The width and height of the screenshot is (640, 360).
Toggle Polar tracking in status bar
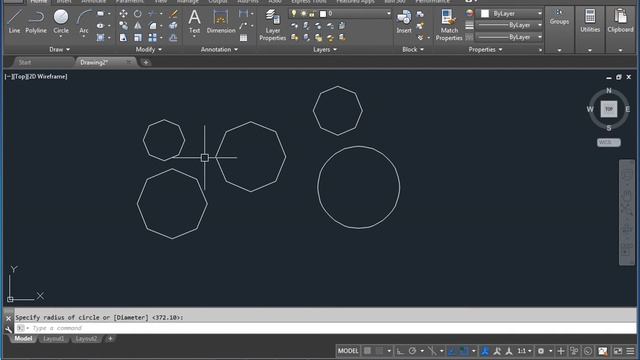coord(412,351)
